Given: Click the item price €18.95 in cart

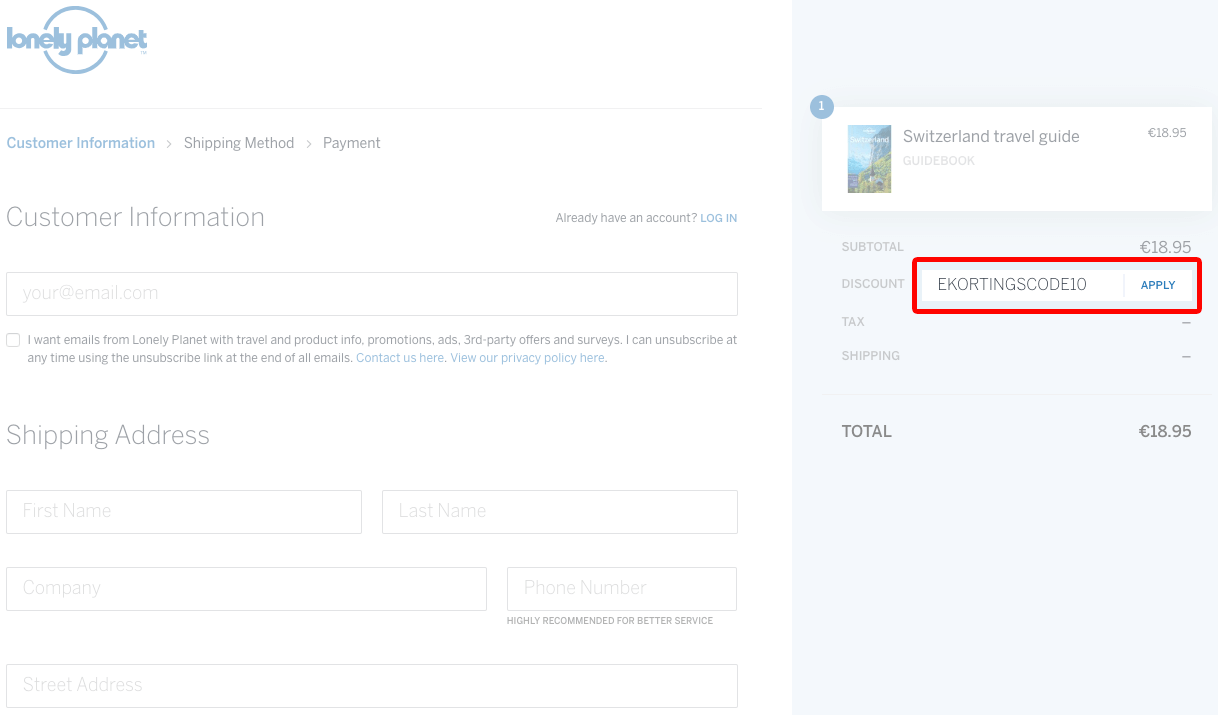Looking at the screenshot, I should point(1167,133).
